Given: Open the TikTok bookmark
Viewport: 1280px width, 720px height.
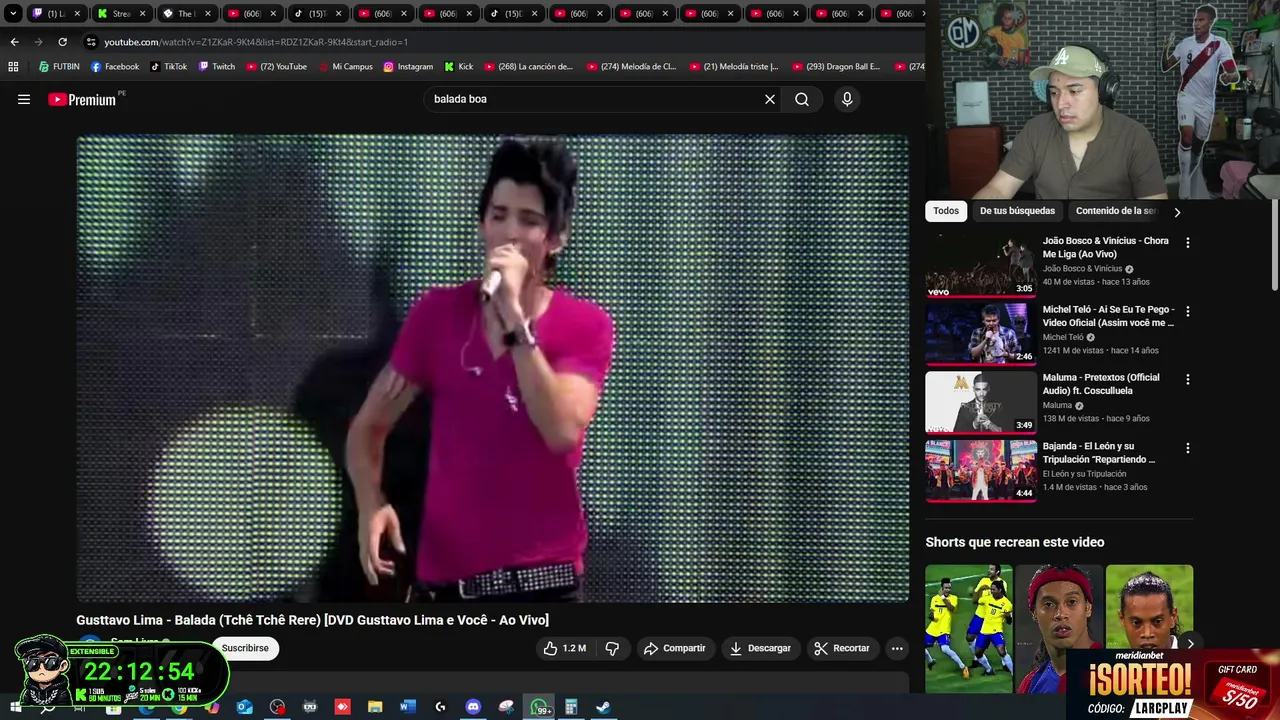Looking at the screenshot, I should pos(168,67).
